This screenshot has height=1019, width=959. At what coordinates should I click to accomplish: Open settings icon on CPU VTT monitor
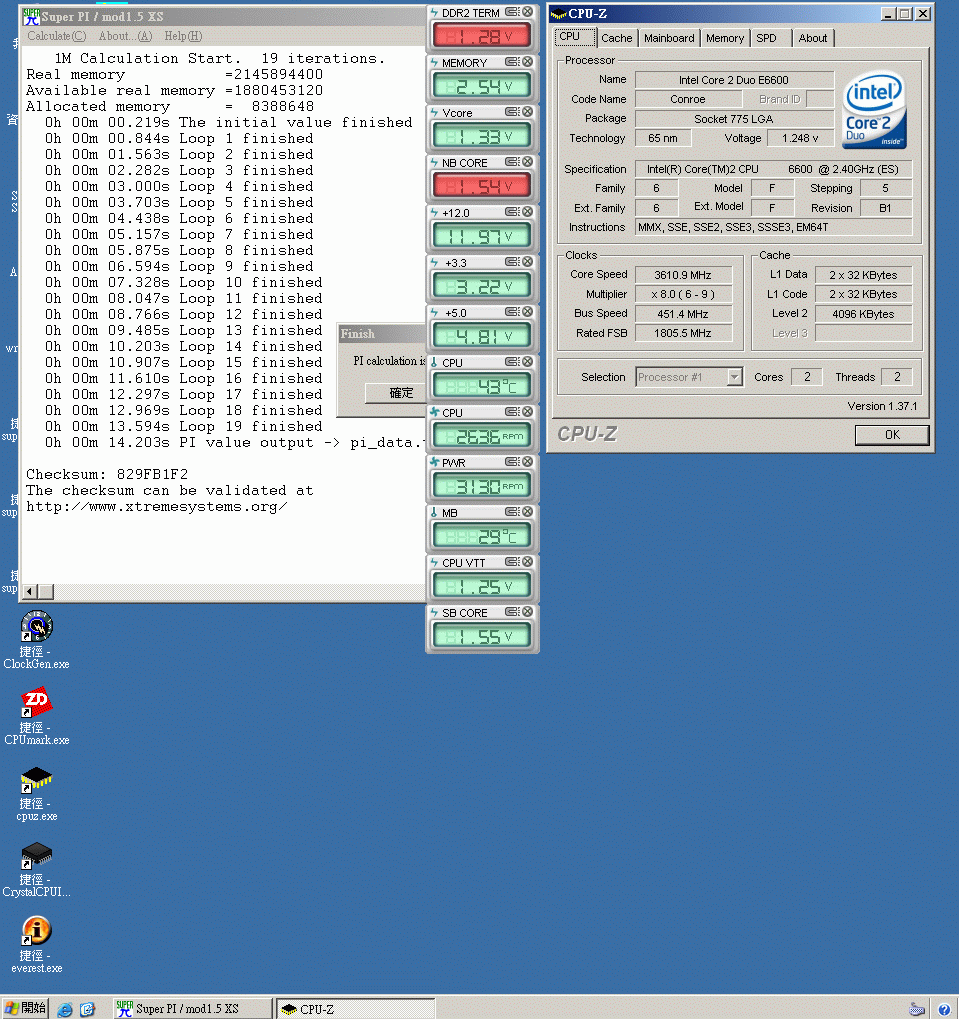(x=512, y=562)
